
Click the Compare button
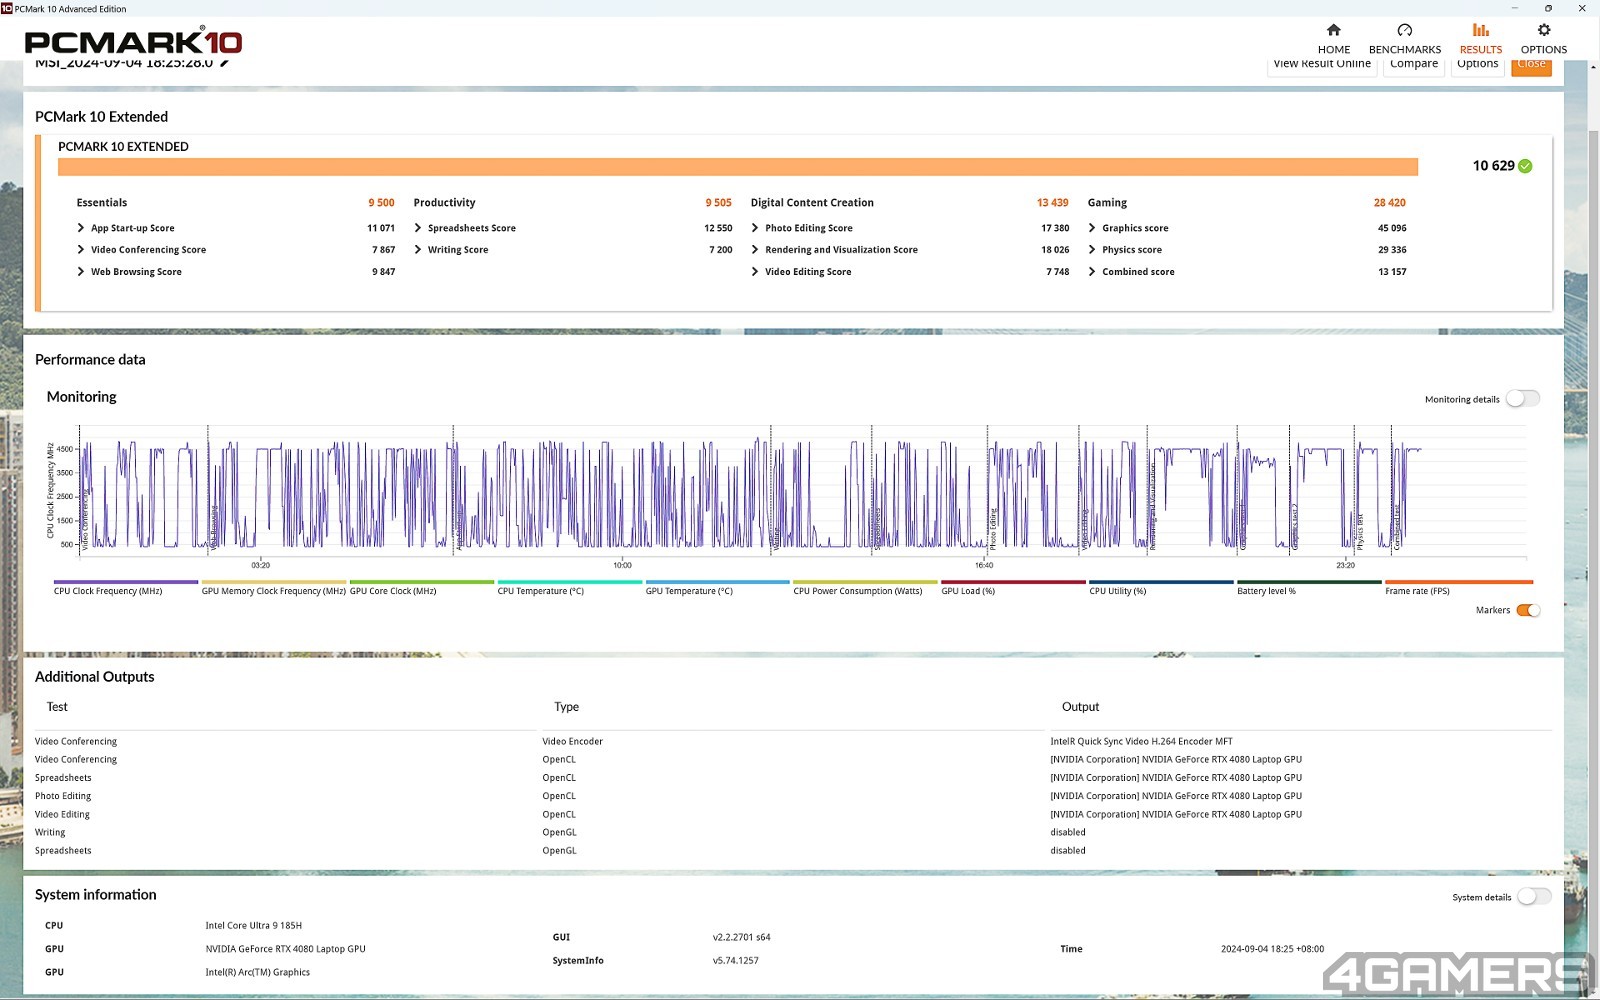click(1414, 65)
